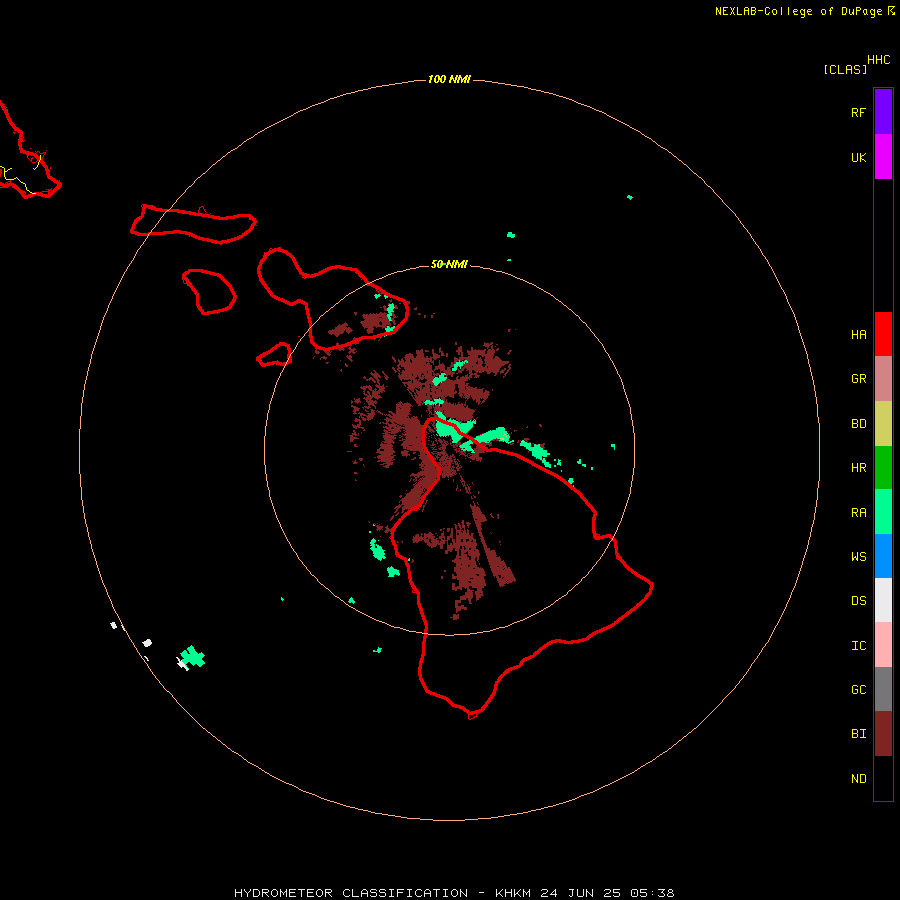Screen dimensions: 900x900
Task: Click the white echo cluster near southwest ring
Action: point(148,642)
